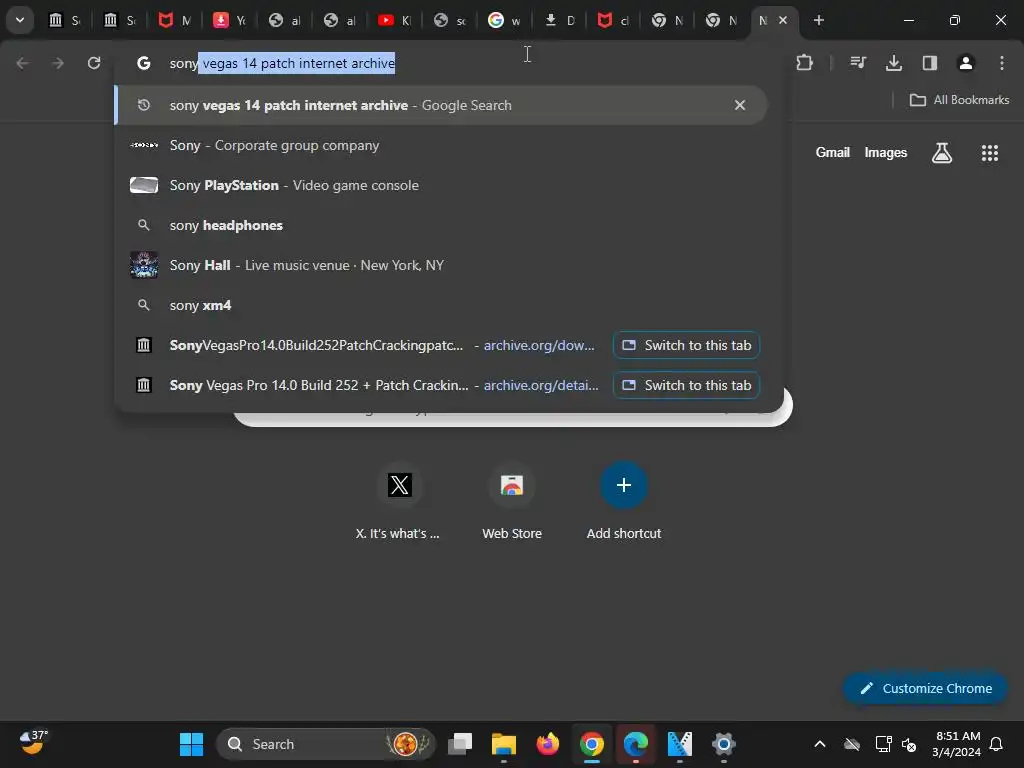Reload the current page
This screenshot has height=768, width=1024.
[94, 63]
